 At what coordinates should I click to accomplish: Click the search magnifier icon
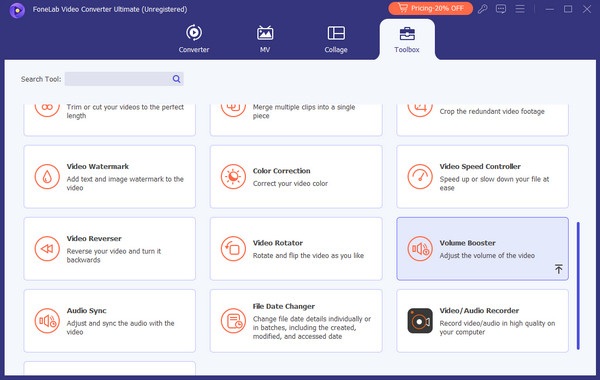coord(176,79)
